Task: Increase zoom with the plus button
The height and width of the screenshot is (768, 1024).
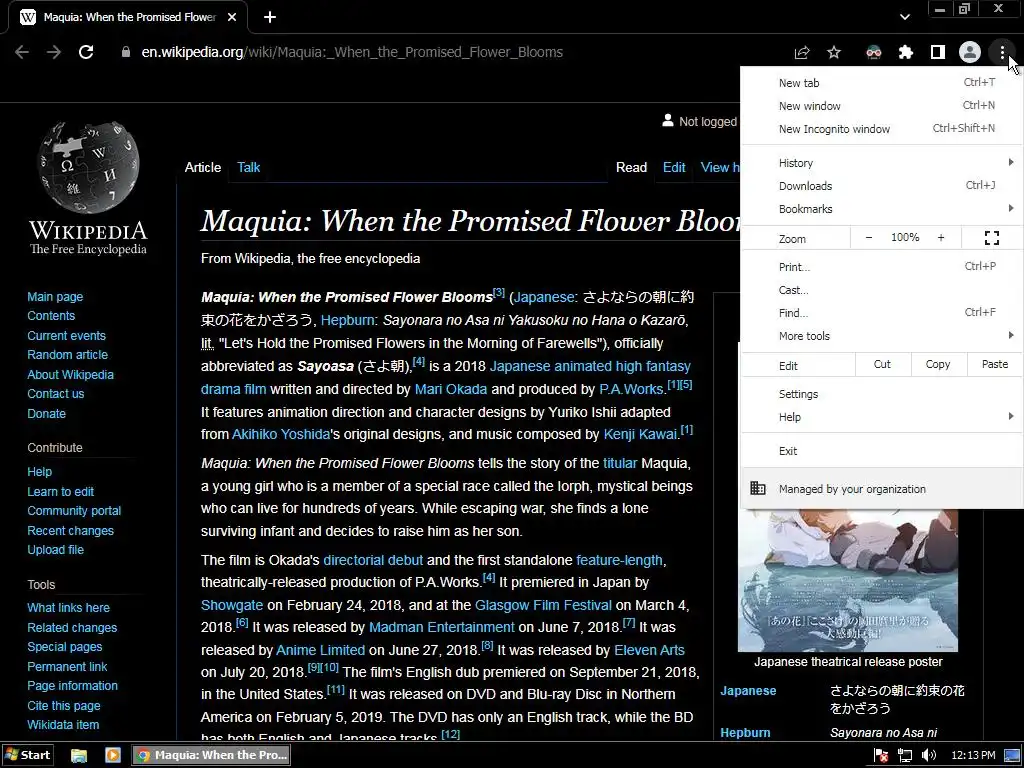Action: point(941,238)
